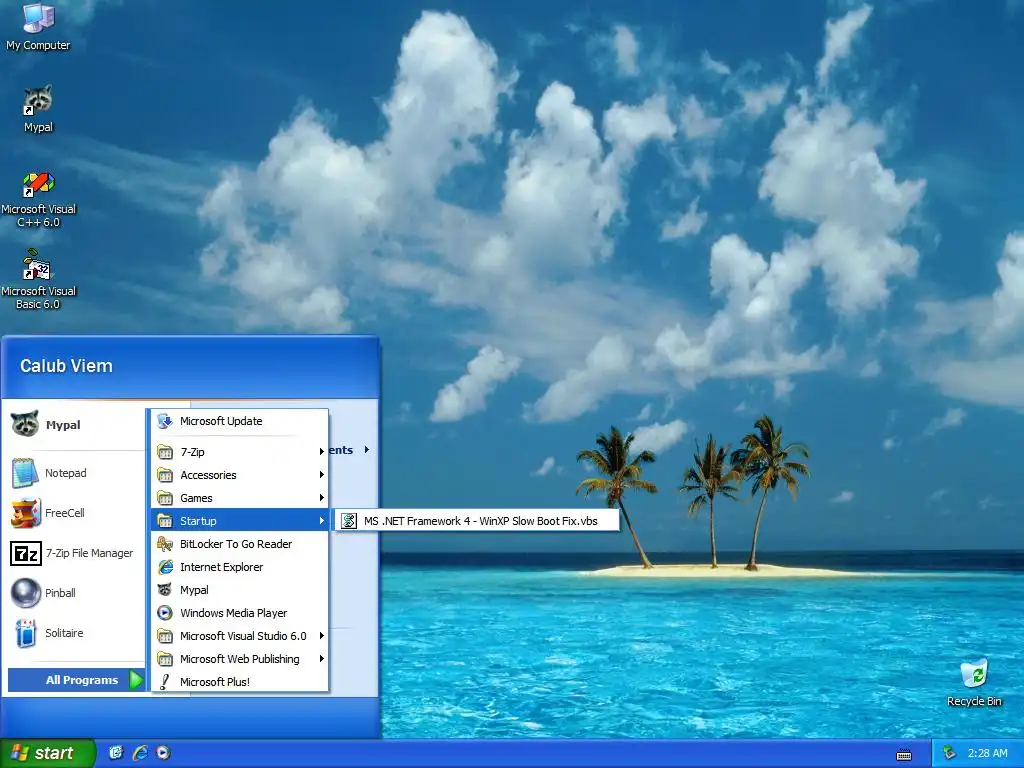Click the system tray notification icon
This screenshot has height=768, width=1024.
[950, 753]
